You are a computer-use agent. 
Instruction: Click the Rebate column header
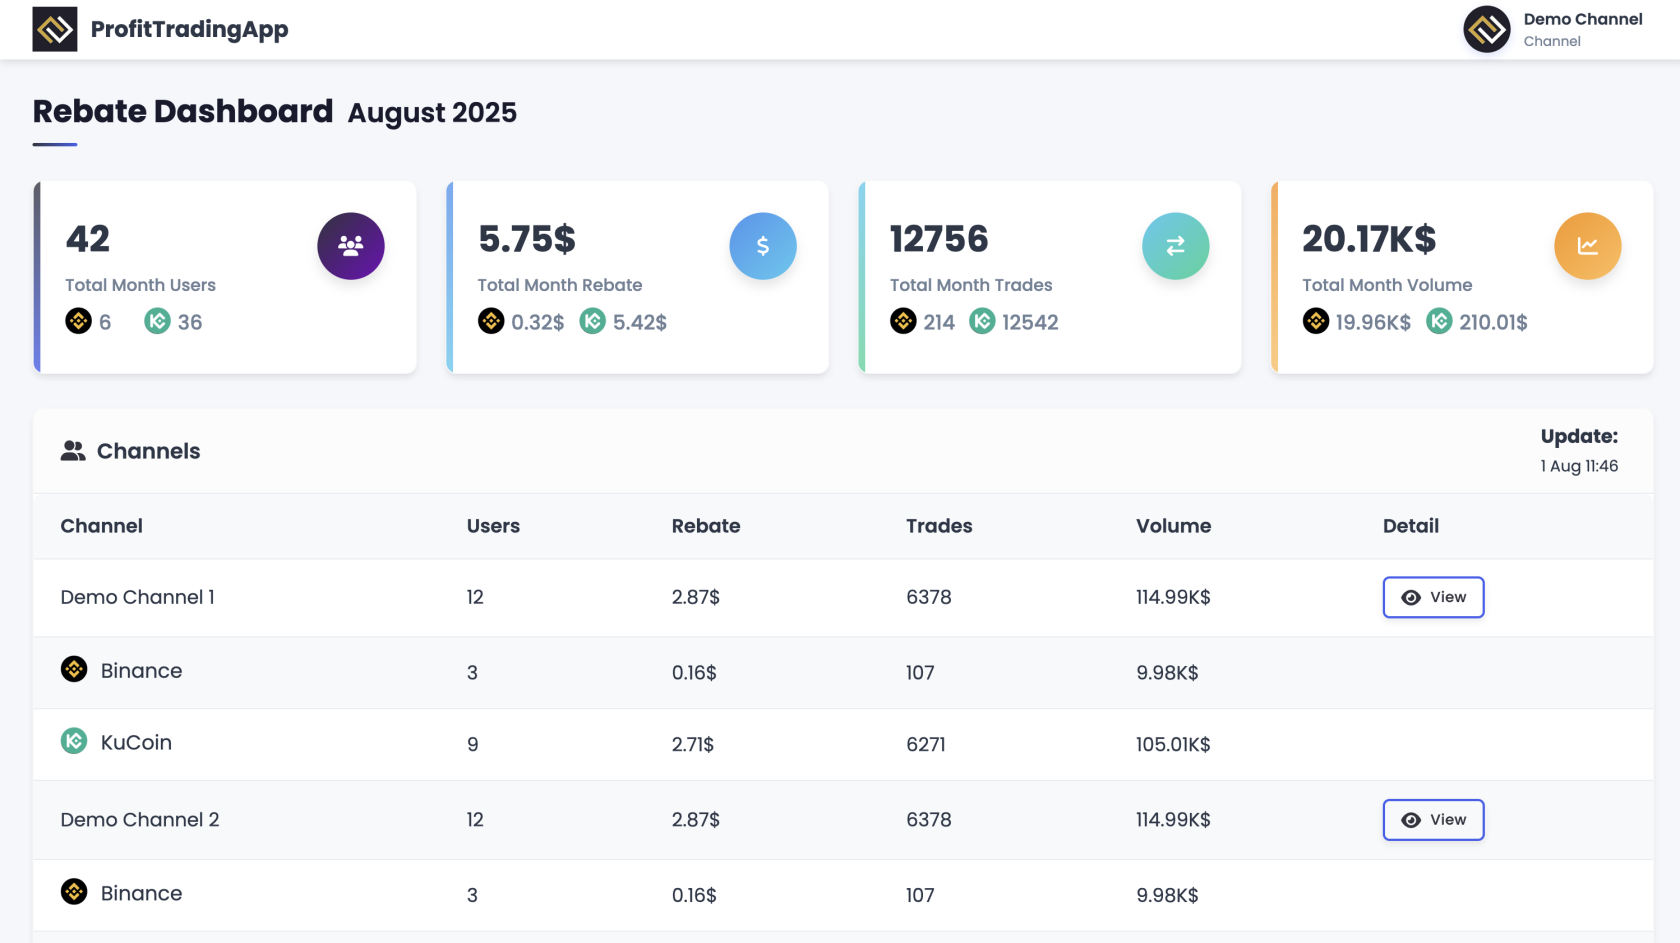705,526
